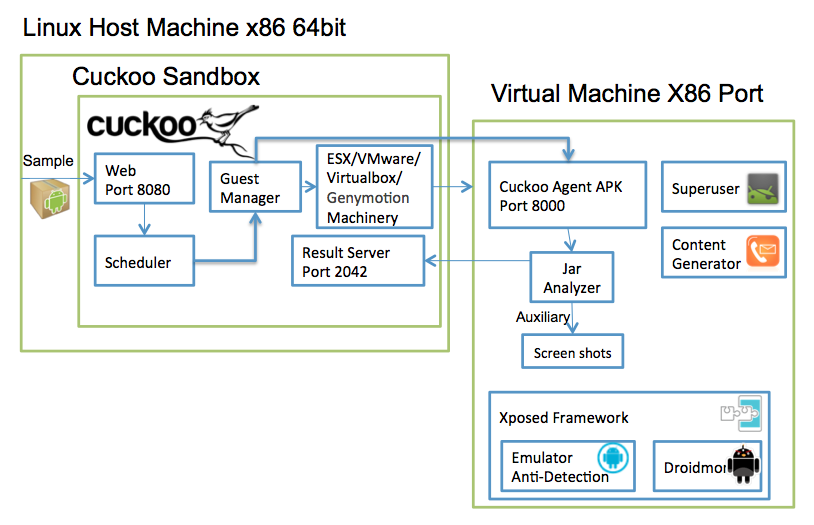Click the Guest Manager box
The width and height of the screenshot is (814, 525).
click(255, 187)
